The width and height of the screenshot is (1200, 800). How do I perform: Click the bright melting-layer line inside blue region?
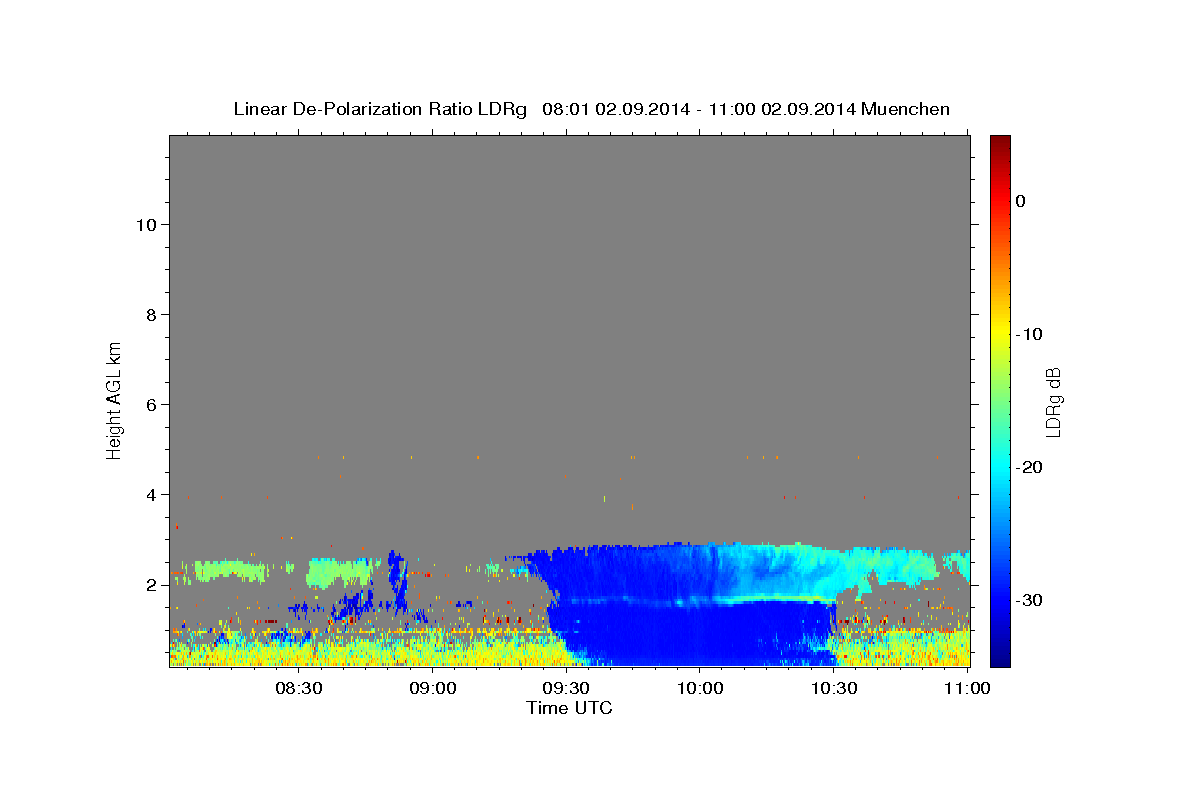695,600
